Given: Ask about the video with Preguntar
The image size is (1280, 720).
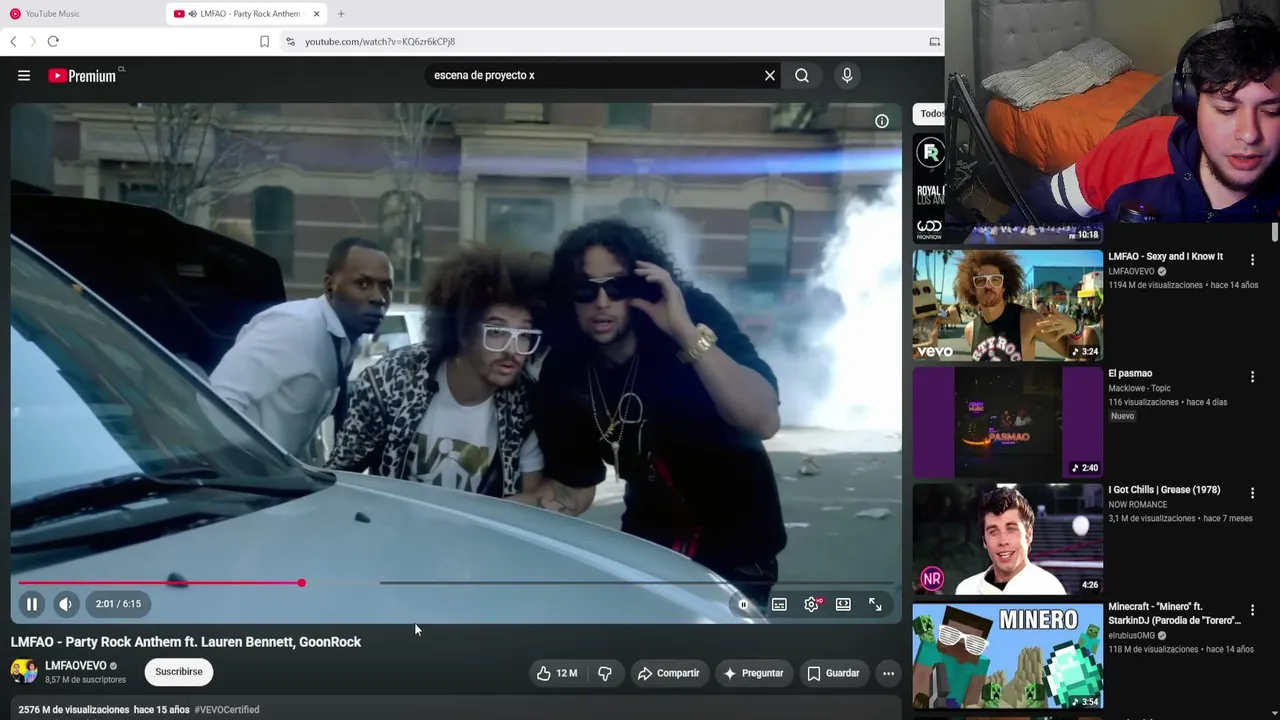Looking at the screenshot, I should click(753, 673).
